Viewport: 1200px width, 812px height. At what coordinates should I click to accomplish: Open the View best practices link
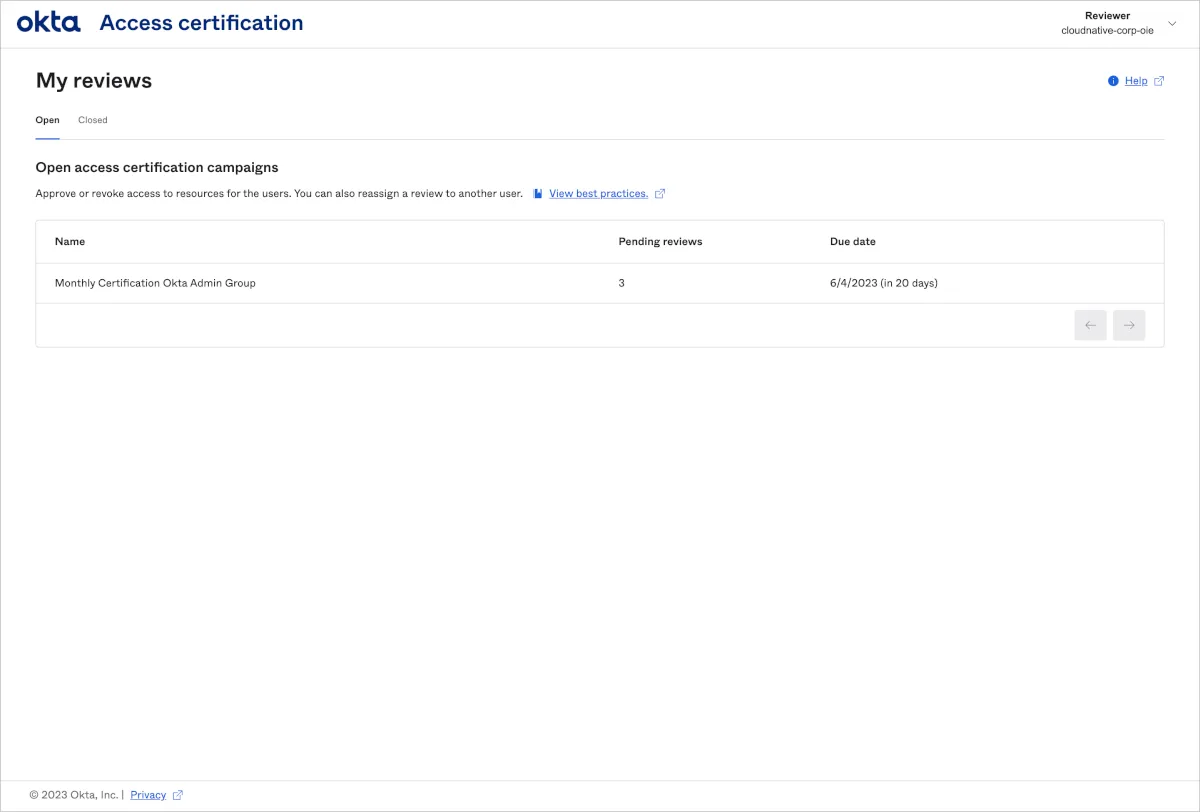coord(598,194)
